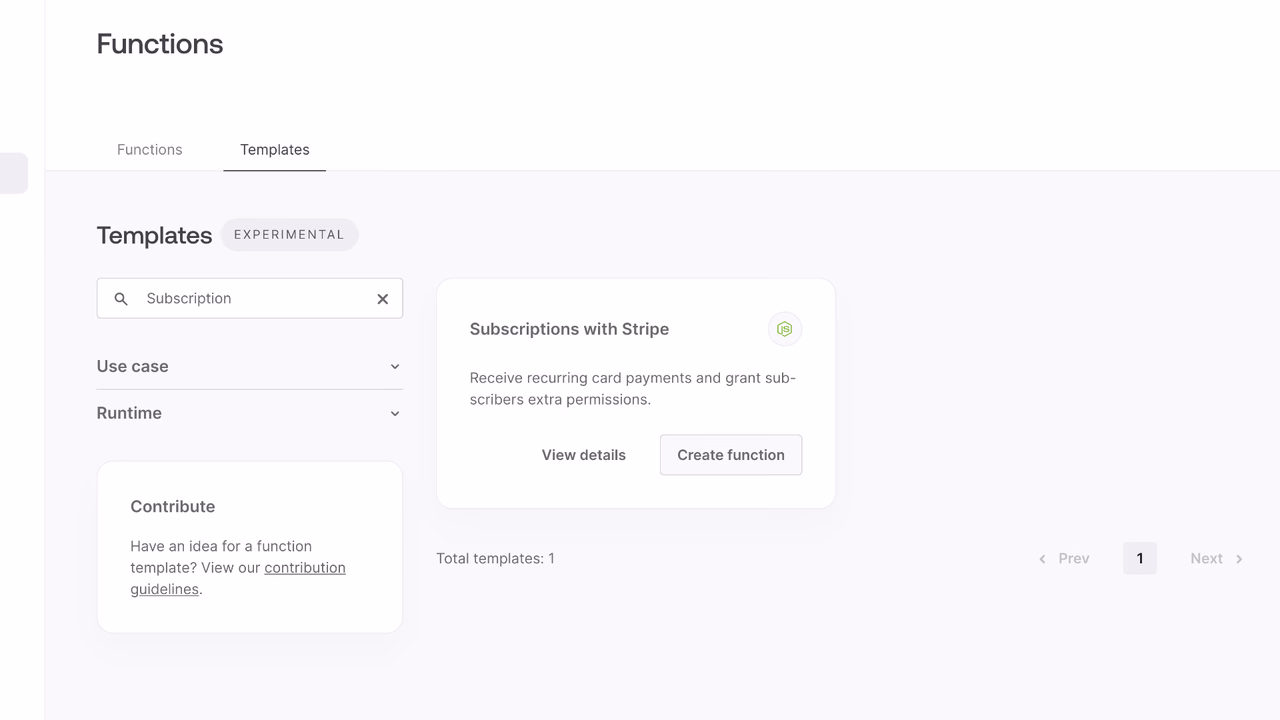The width and height of the screenshot is (1280, 720).
Task: Select page 1 in pagination
Action: click(1140, 559)
